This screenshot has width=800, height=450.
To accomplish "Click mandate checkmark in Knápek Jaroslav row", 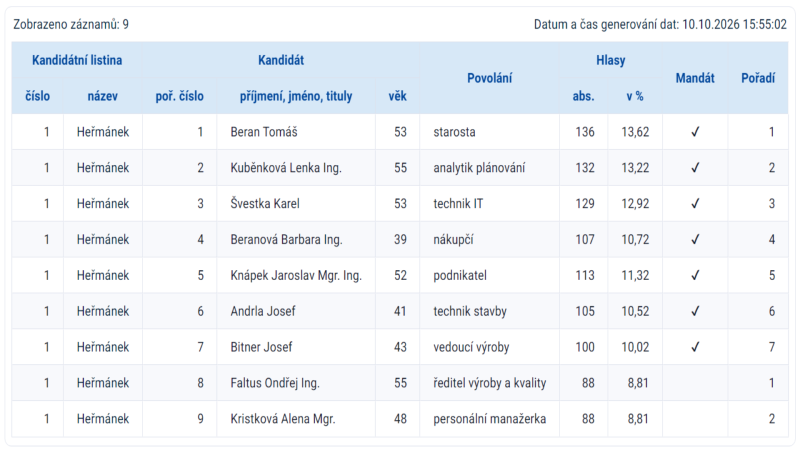I will pyautogui.click(x=695, y=276).
